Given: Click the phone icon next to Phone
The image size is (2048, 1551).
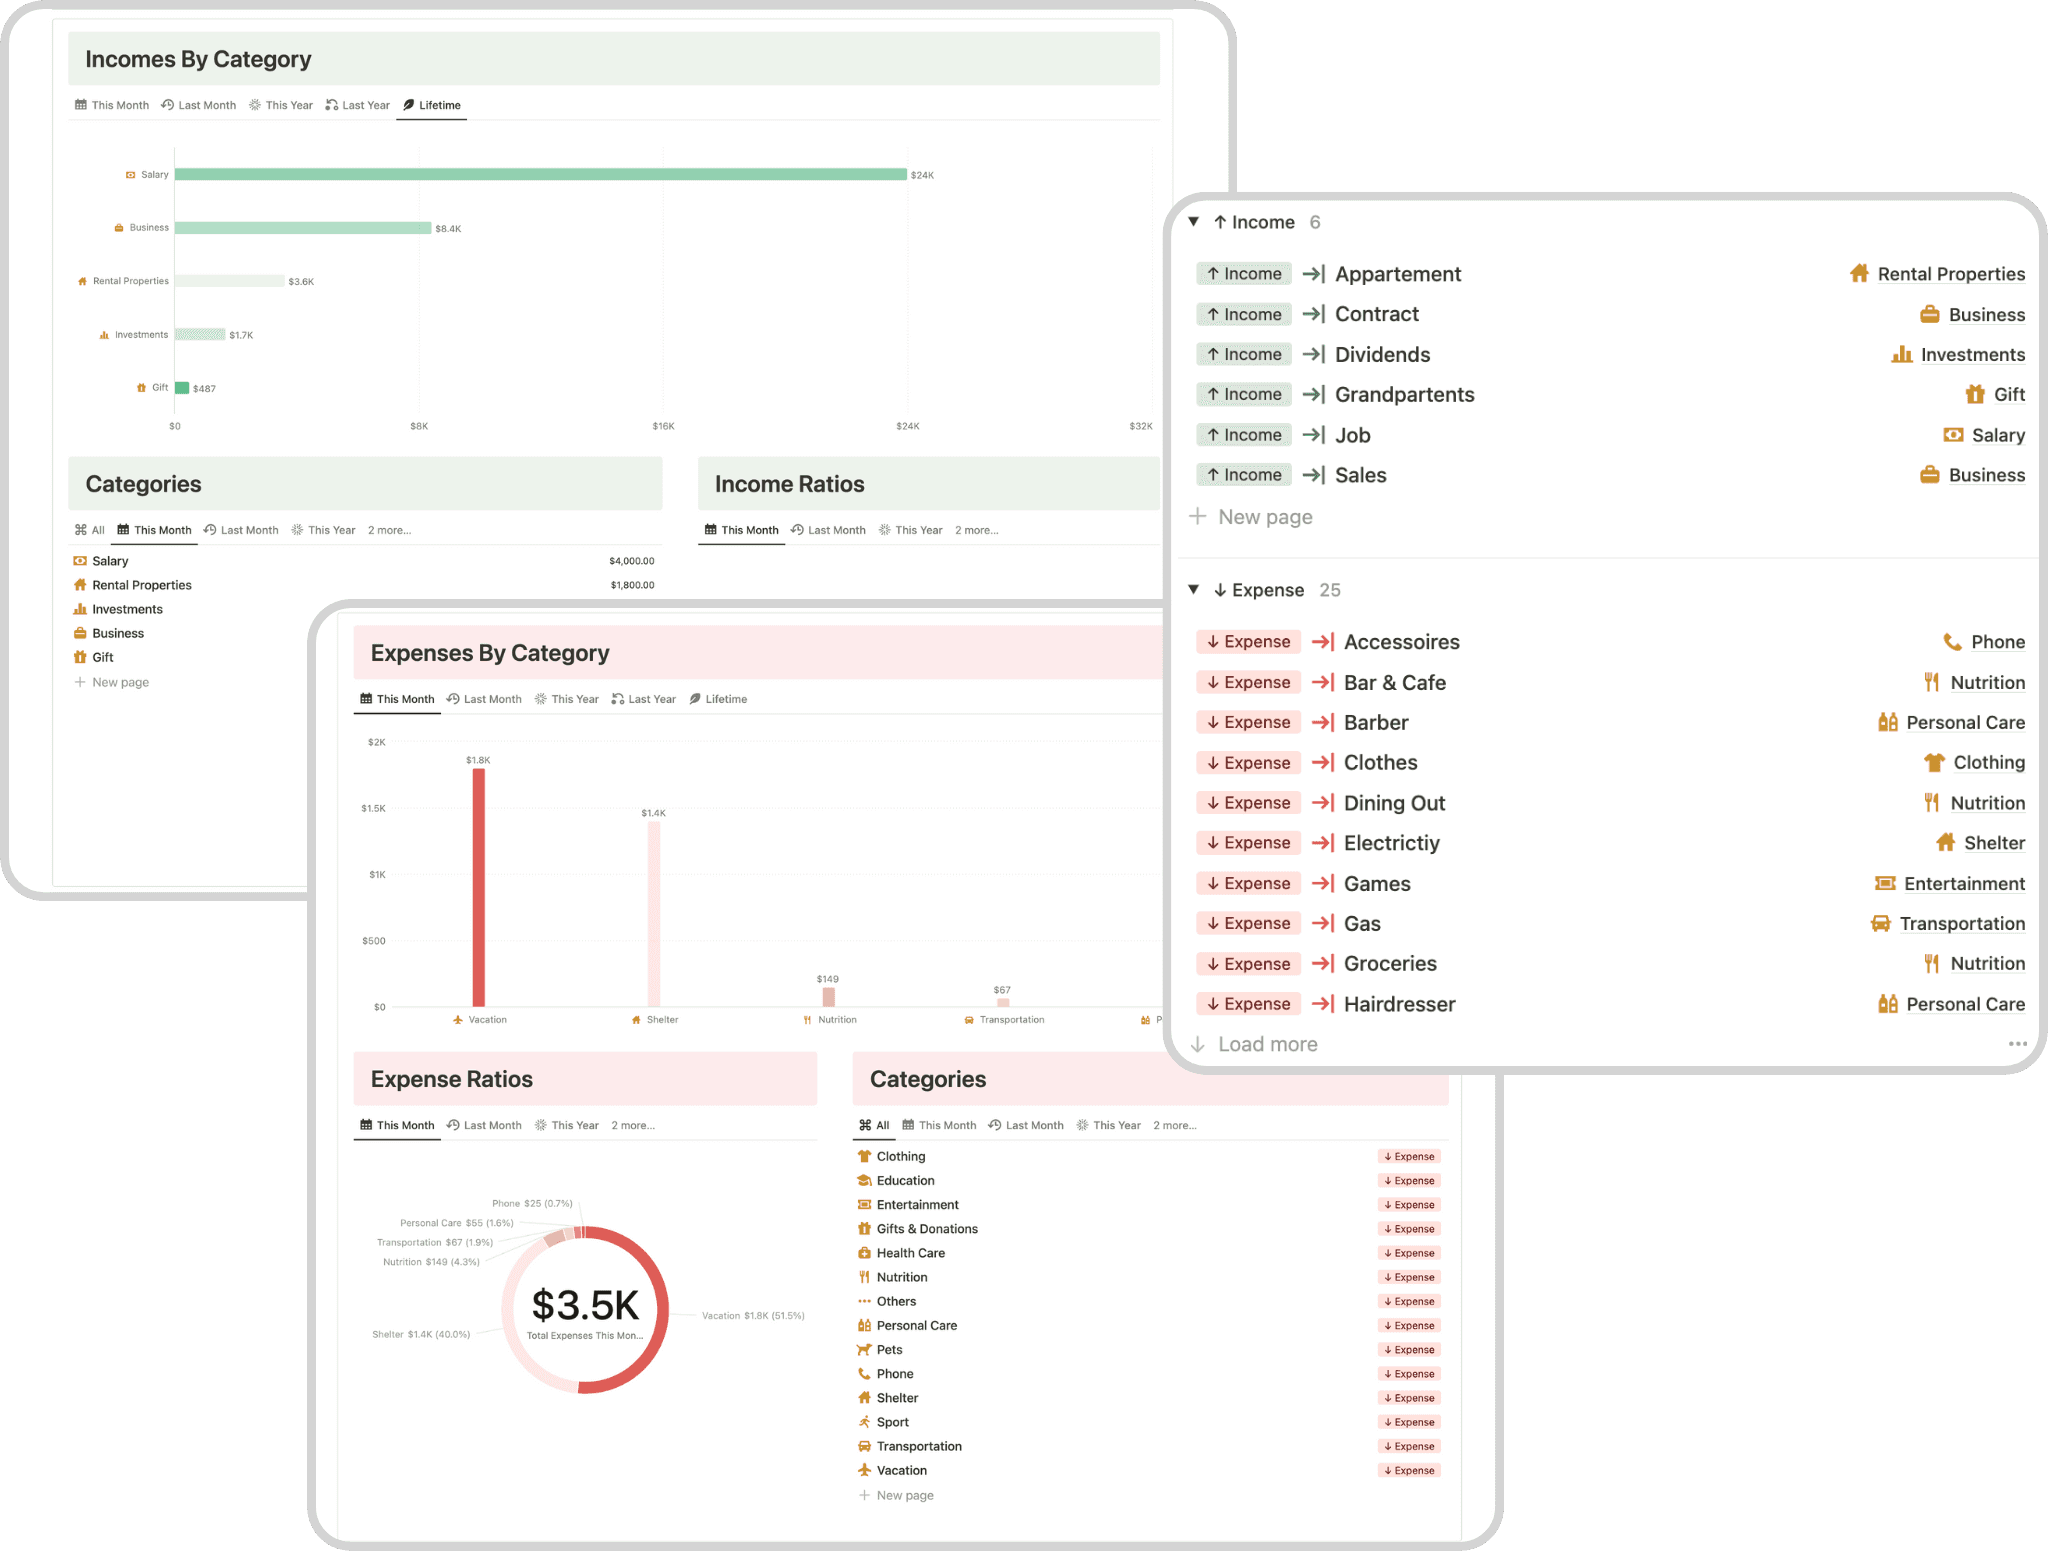Looking at the screenshot, I should pos(1952,642).
